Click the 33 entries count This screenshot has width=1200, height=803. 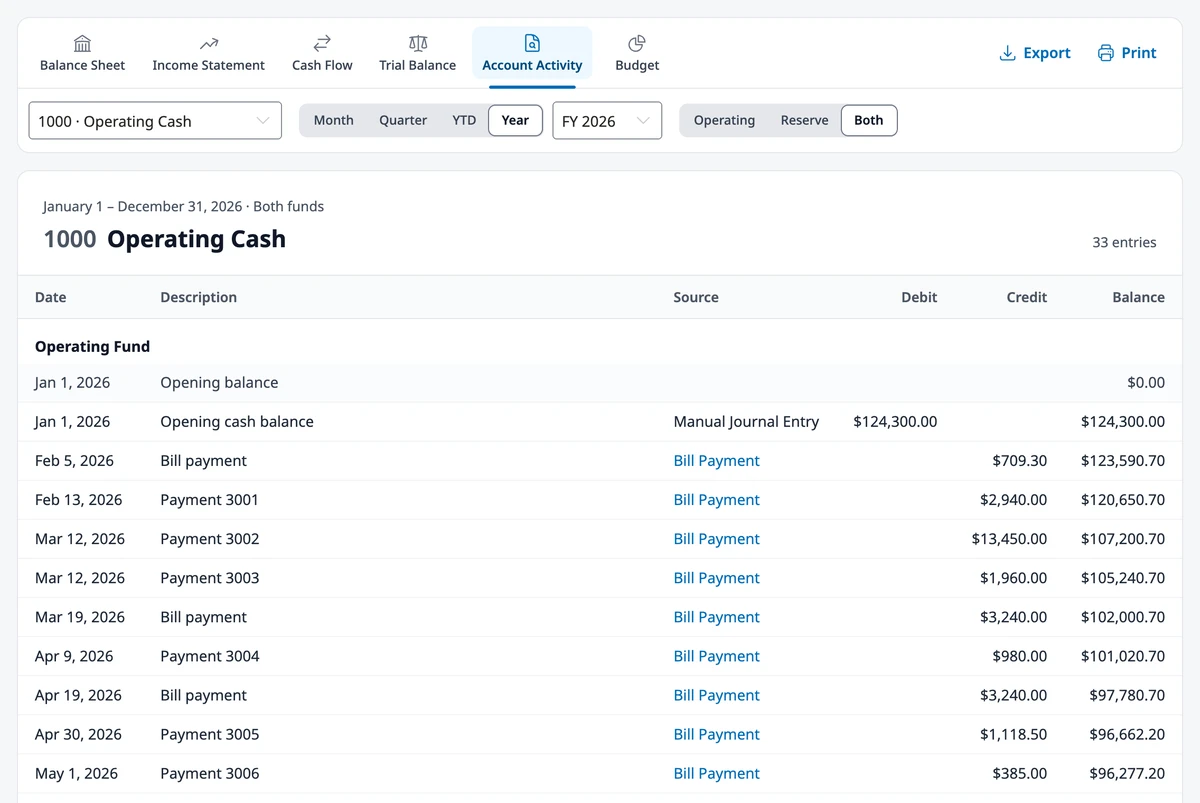[x=1124, y=242]
